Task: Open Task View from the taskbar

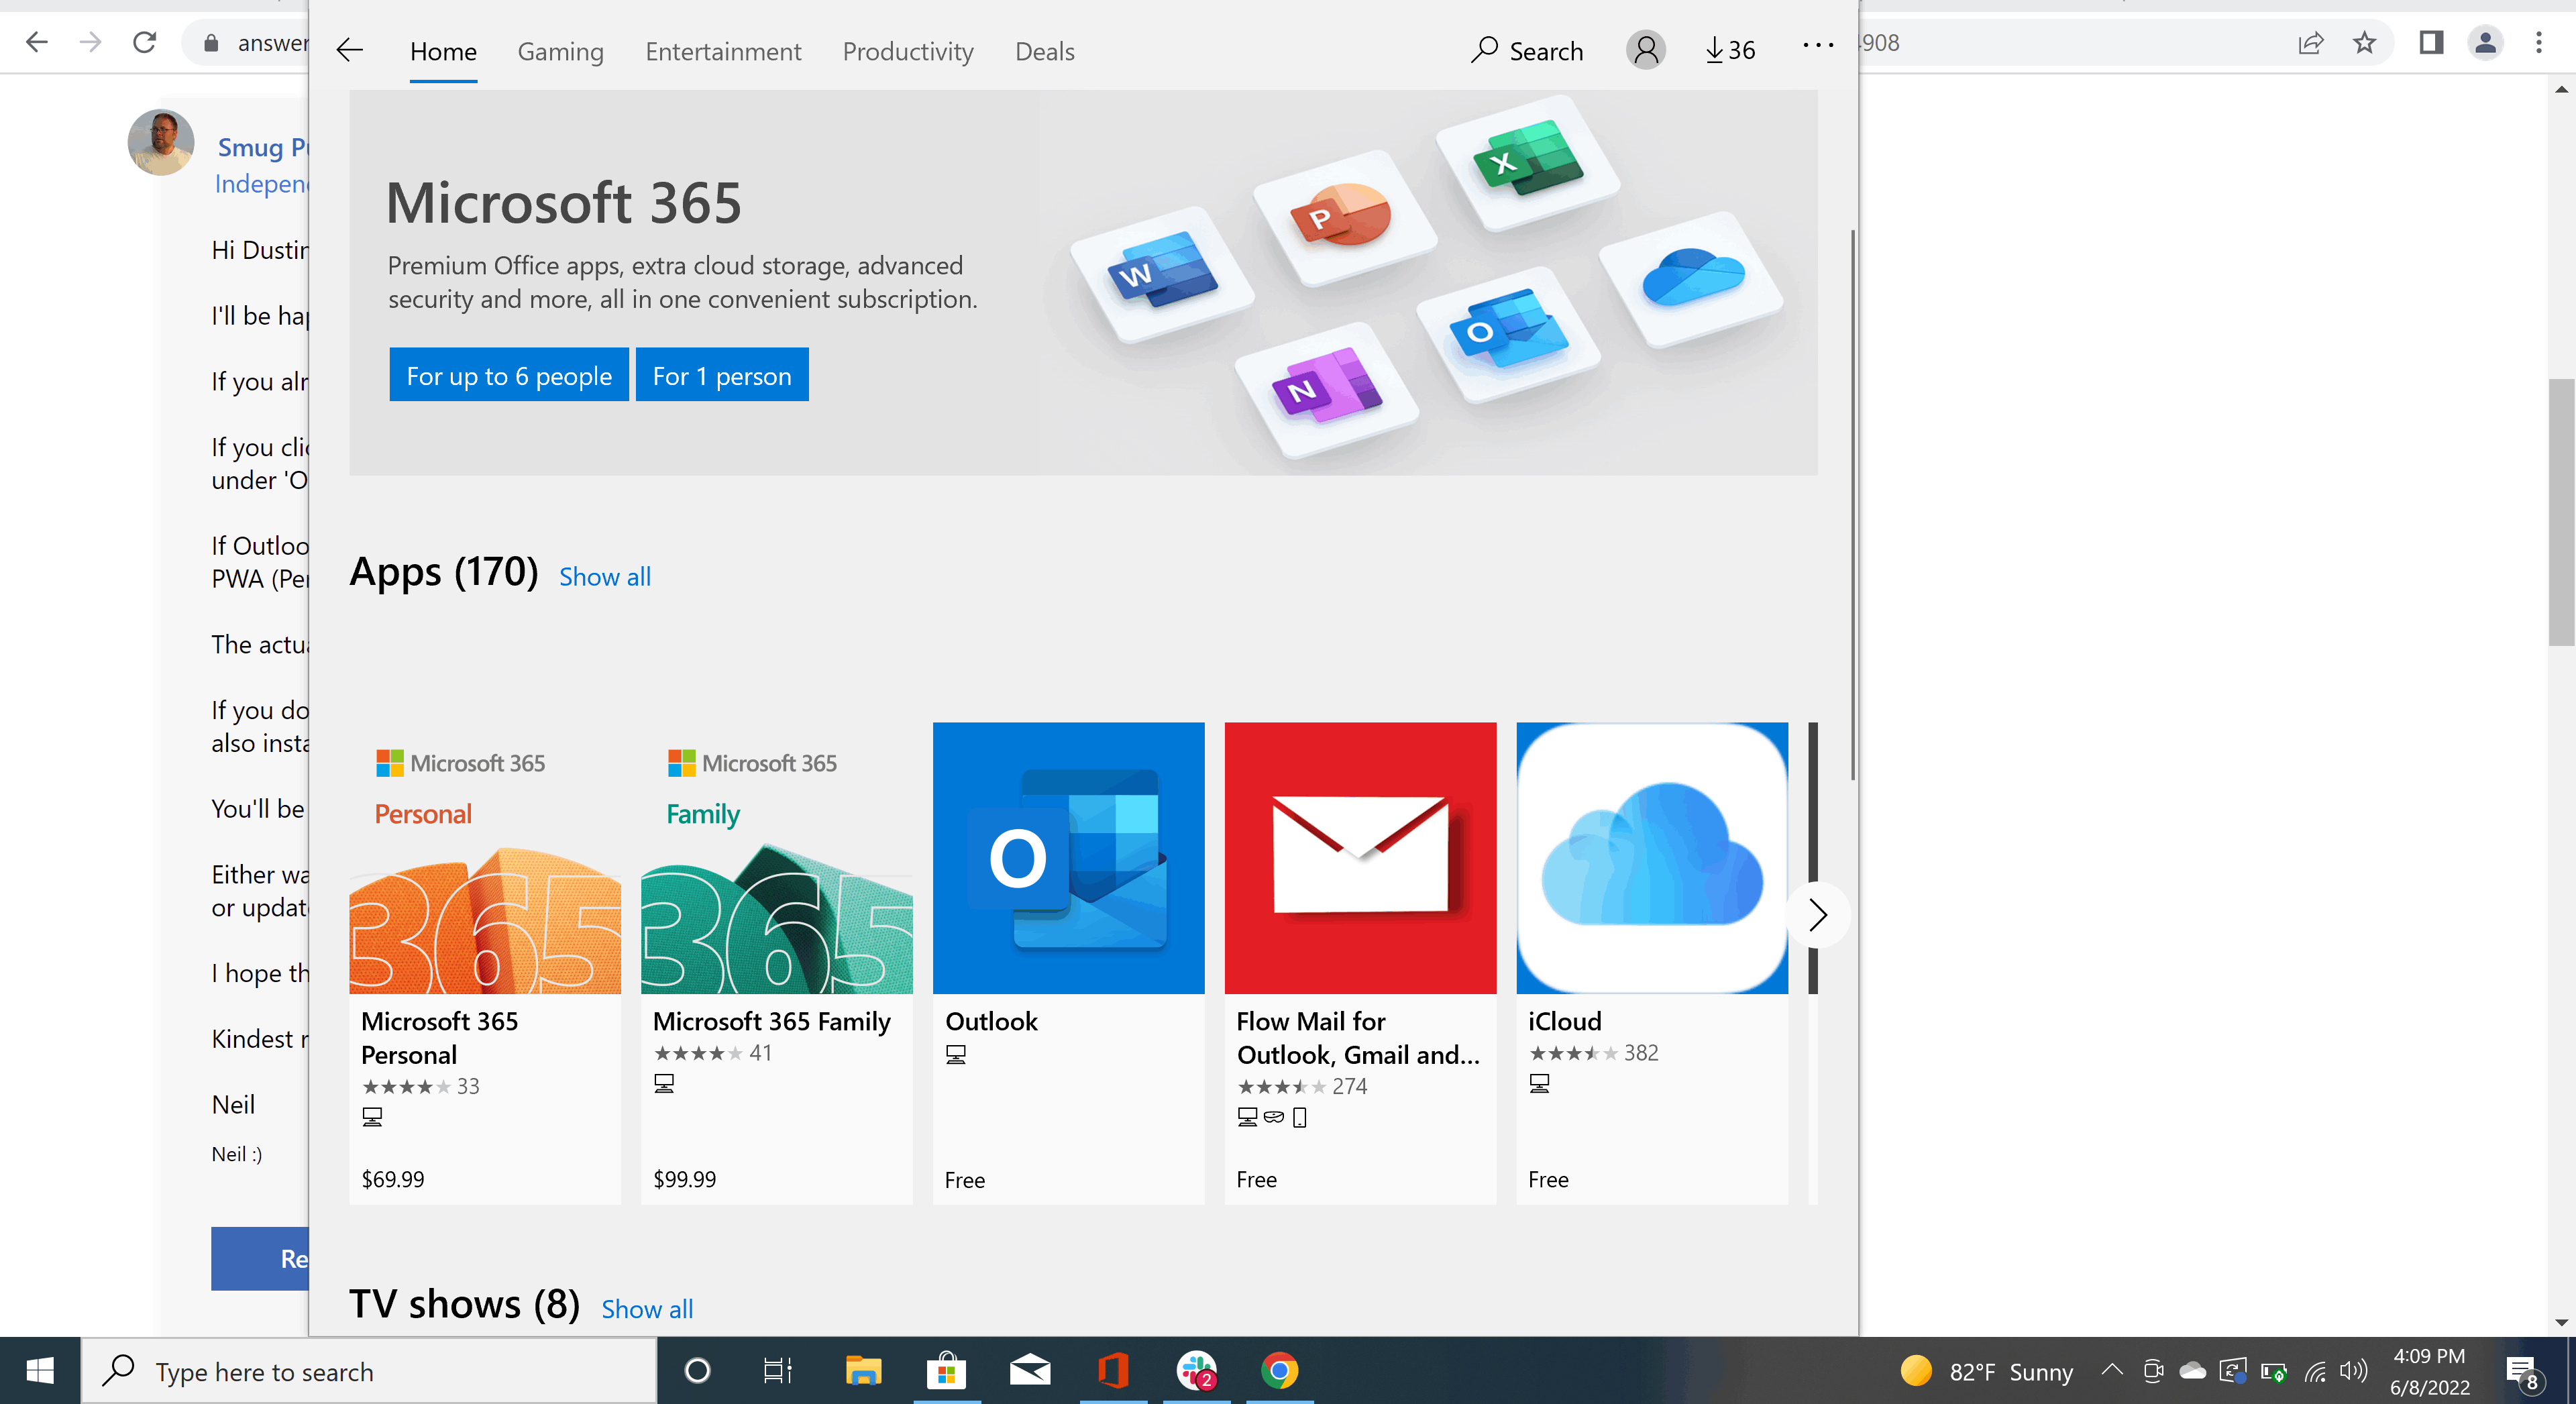Action: [778, 1371]
